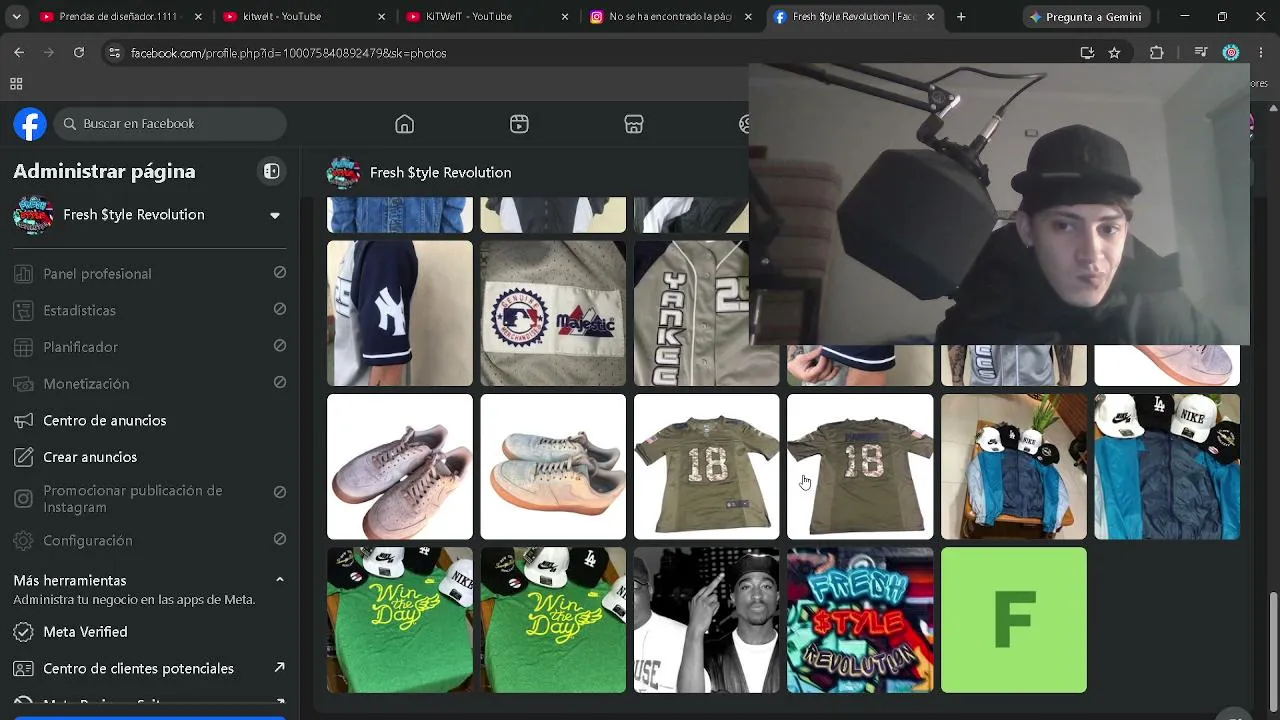Close the Prendas de diseñador tab

click(x=197, y=17)
